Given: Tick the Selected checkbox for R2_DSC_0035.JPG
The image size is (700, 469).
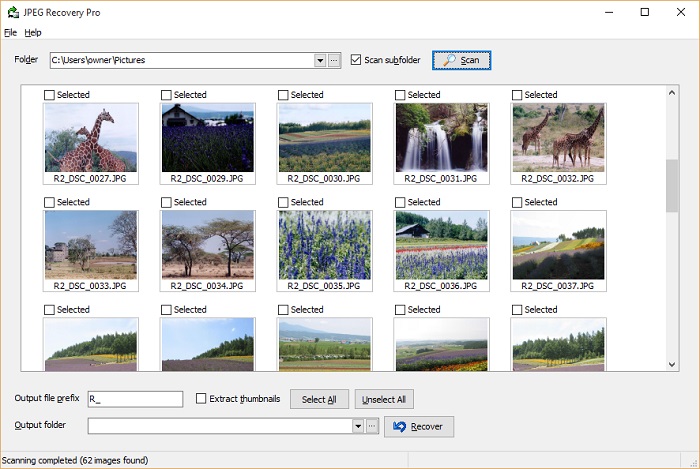Looking at the screenshot, I should tap(284, 202).
